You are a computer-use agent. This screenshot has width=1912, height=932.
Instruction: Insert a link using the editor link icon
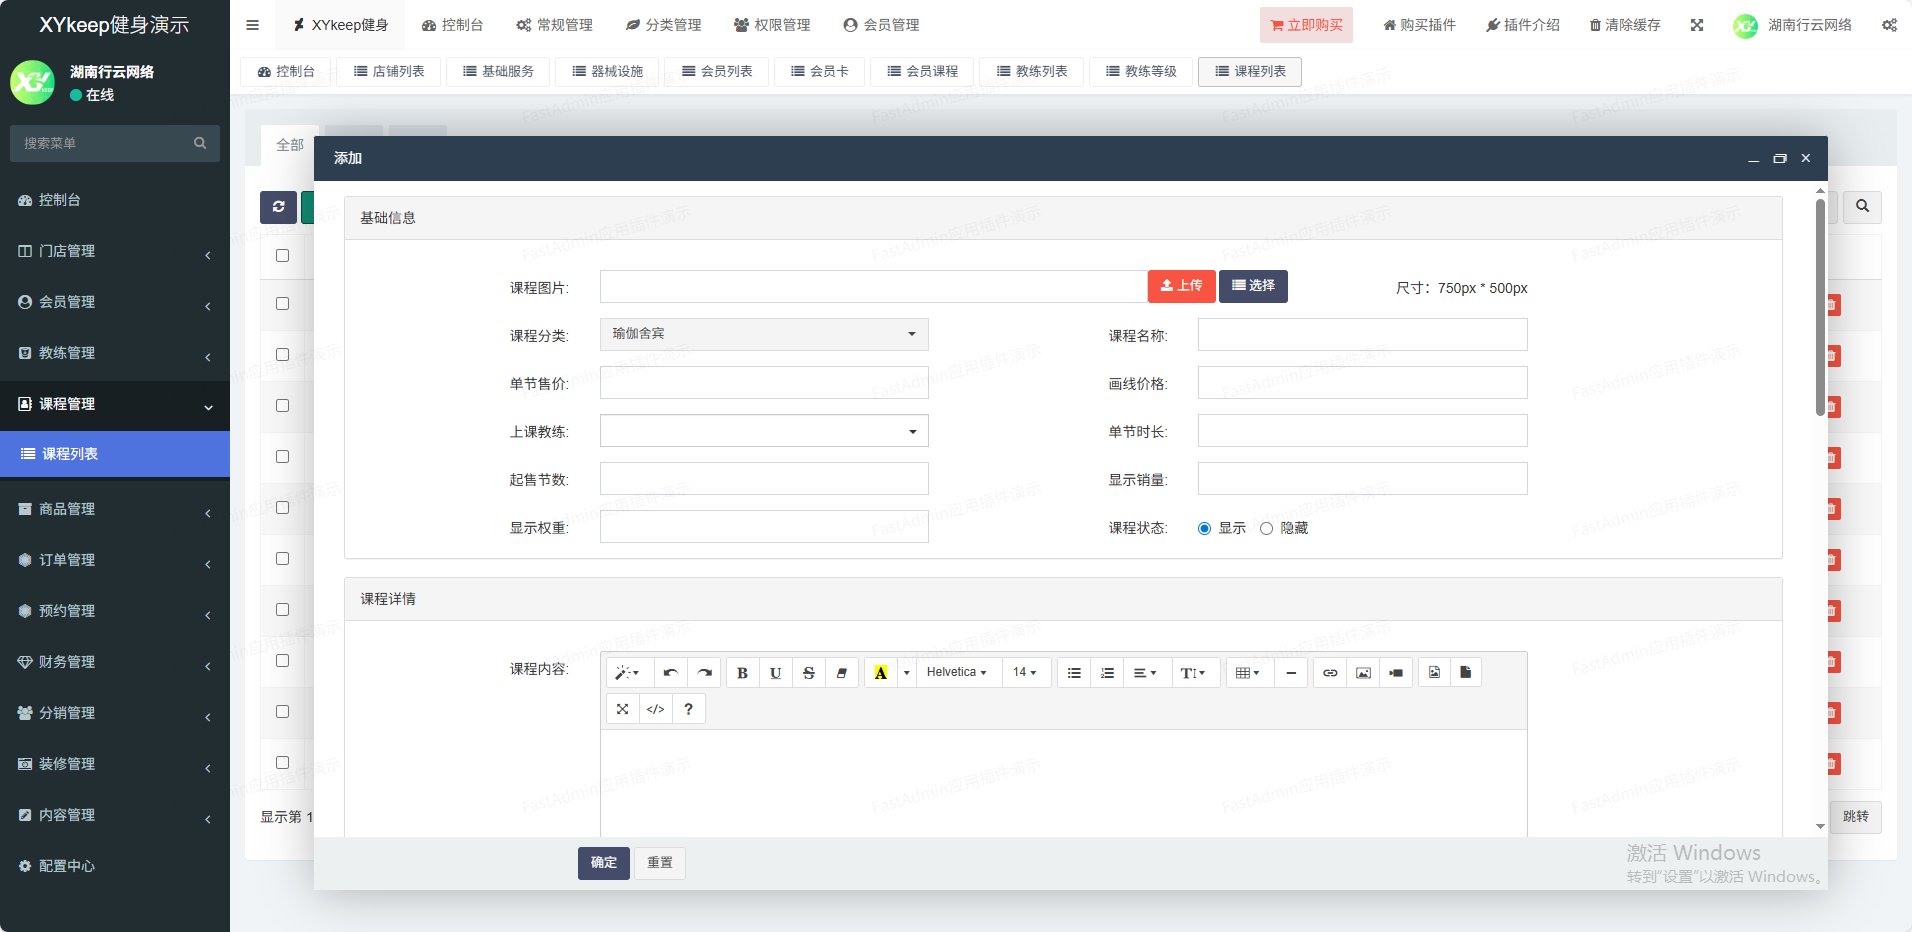click(1329, 673)
